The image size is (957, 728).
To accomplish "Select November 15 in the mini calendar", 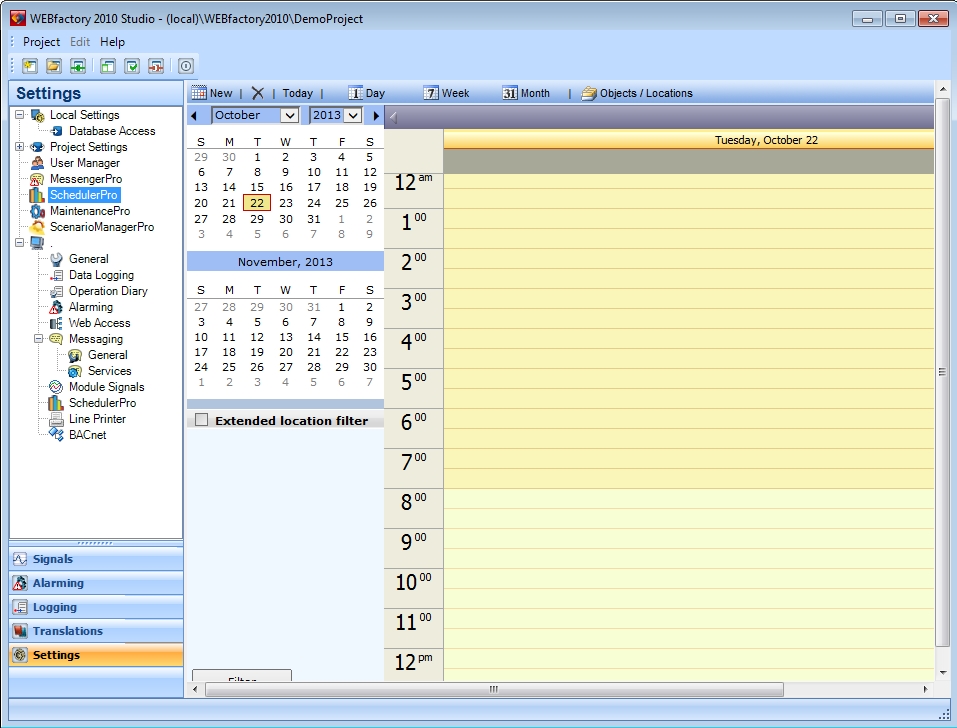I will pos(342,338).
